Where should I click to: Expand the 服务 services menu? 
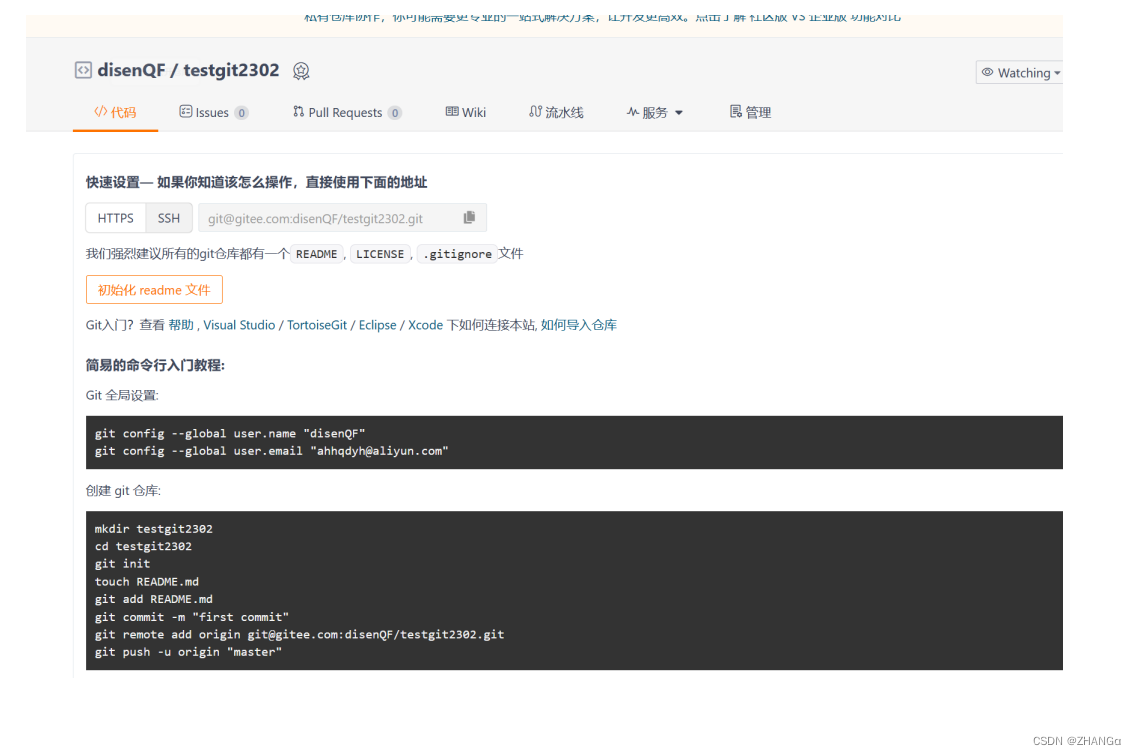coord(655,112)
